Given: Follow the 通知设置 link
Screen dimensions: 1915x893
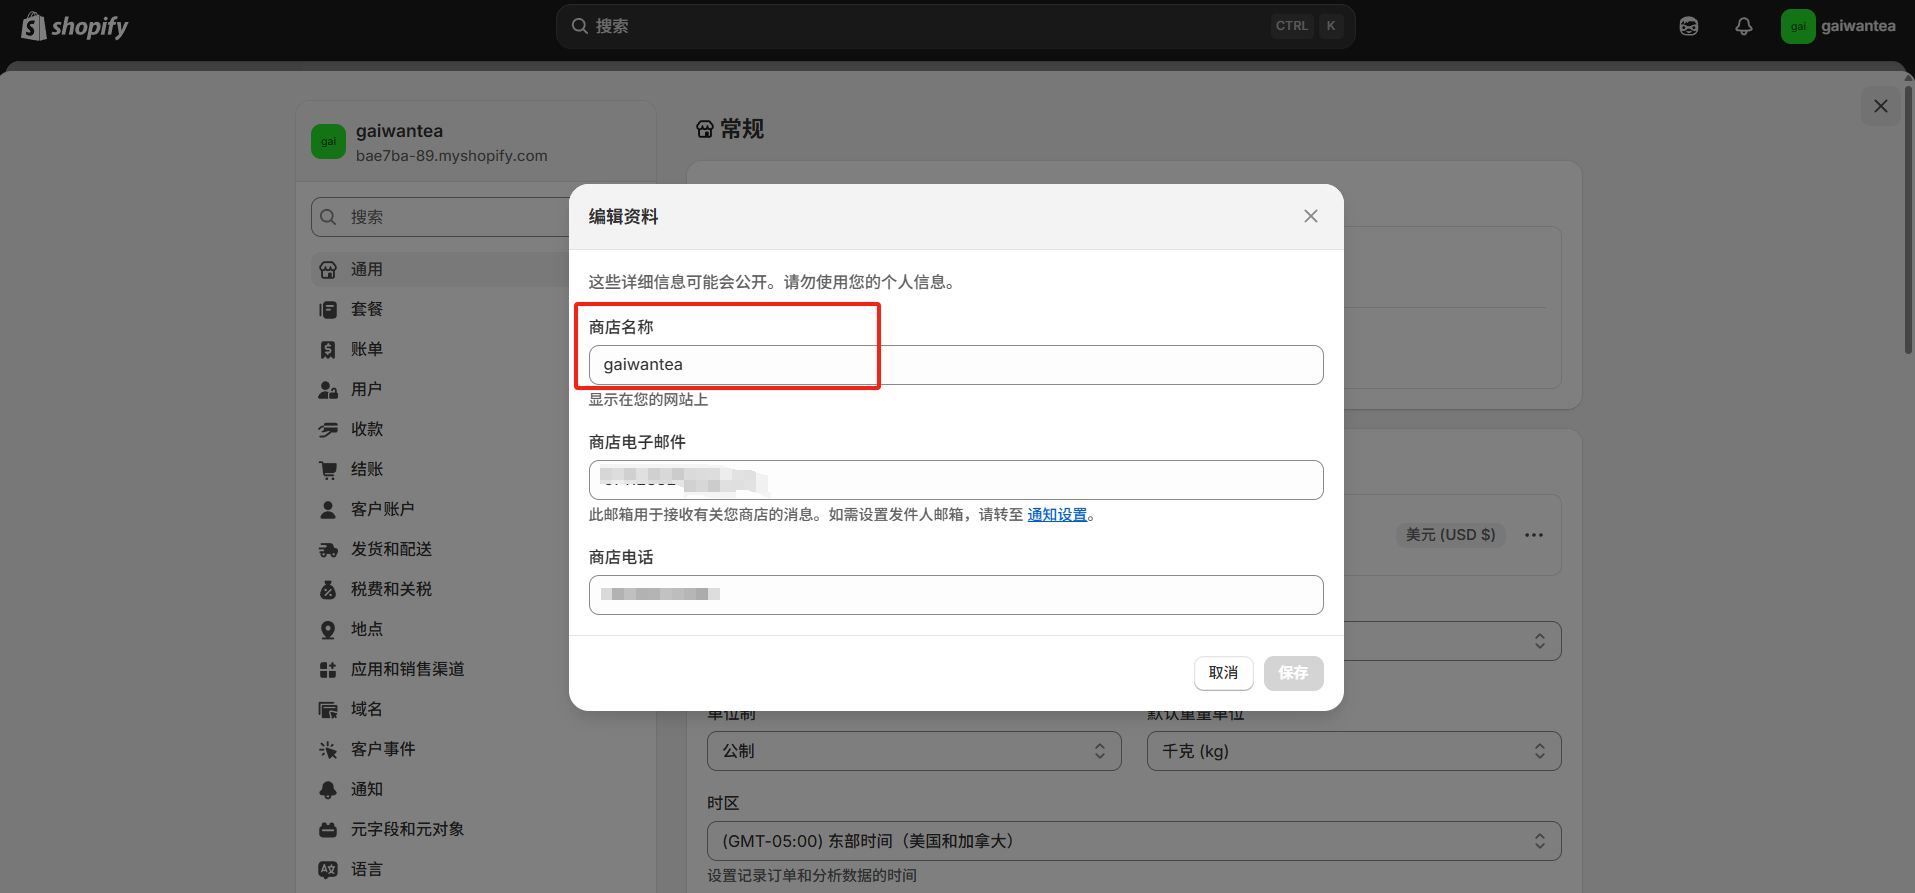Looking at the screenshot, I should tap(1057, 515).
